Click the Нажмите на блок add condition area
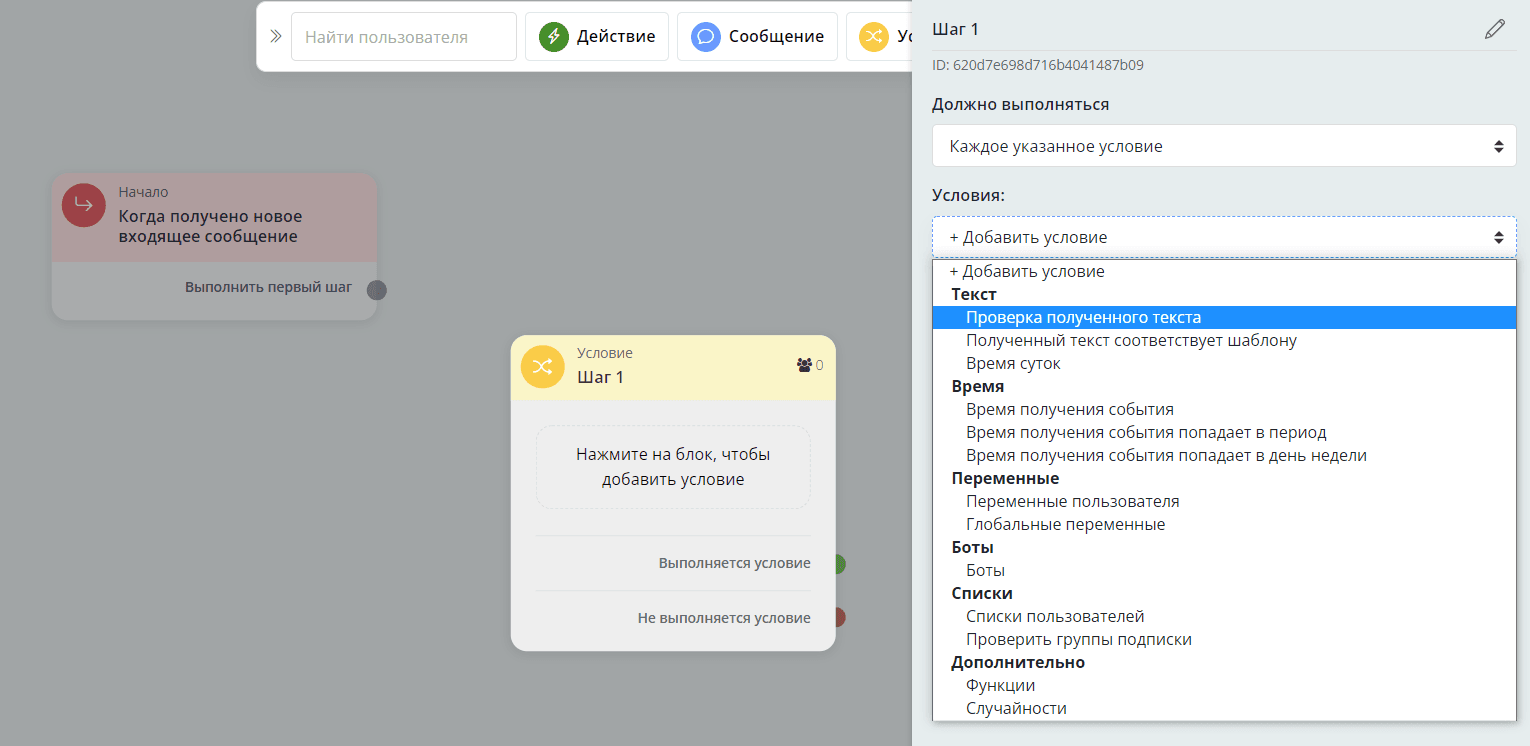The height and width of the screenshot is (746, 1530). (x=673, y=467)
